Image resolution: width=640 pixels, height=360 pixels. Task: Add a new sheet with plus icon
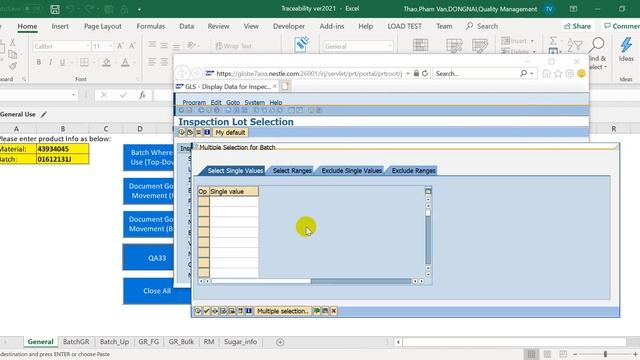(x=280, y=342)
